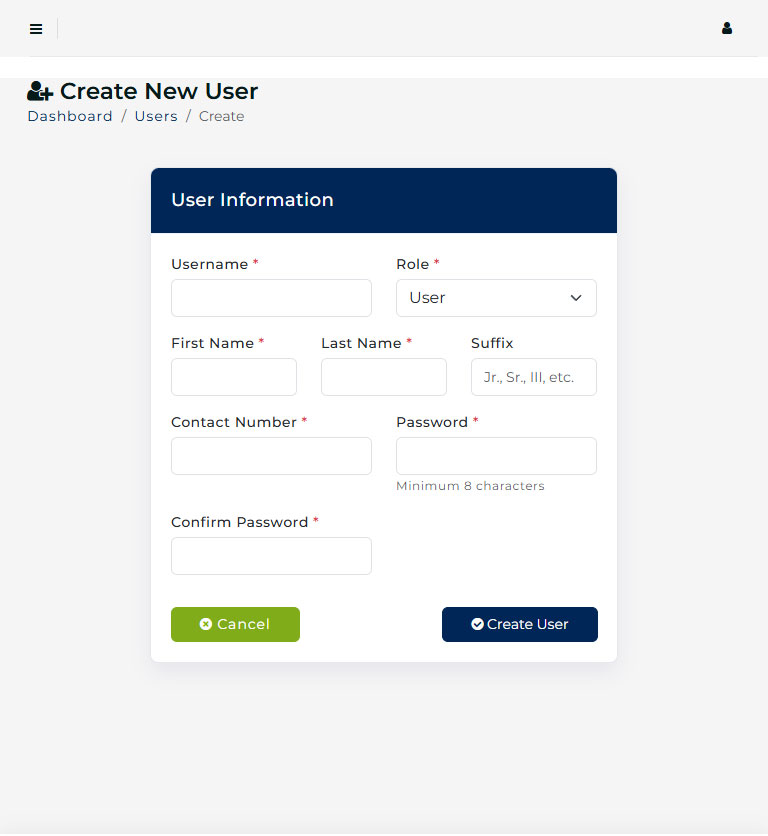Viewport: 768px width, 836px height.
Task: Submit with the Create User button
Action: (x=520, y=624)
